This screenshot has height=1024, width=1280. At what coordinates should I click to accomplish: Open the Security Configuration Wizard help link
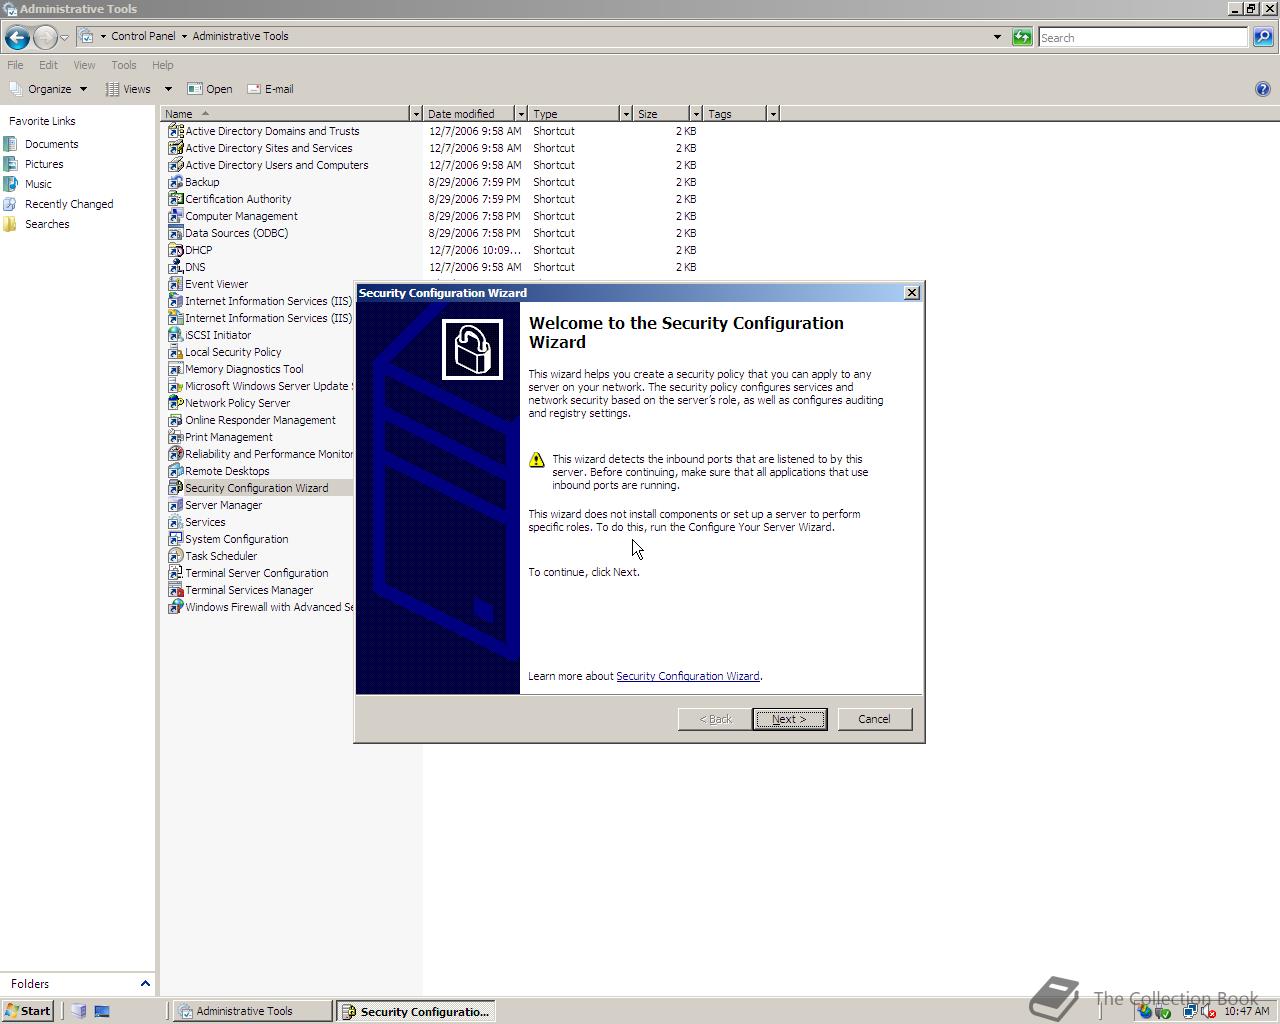(x=688, y=676)
